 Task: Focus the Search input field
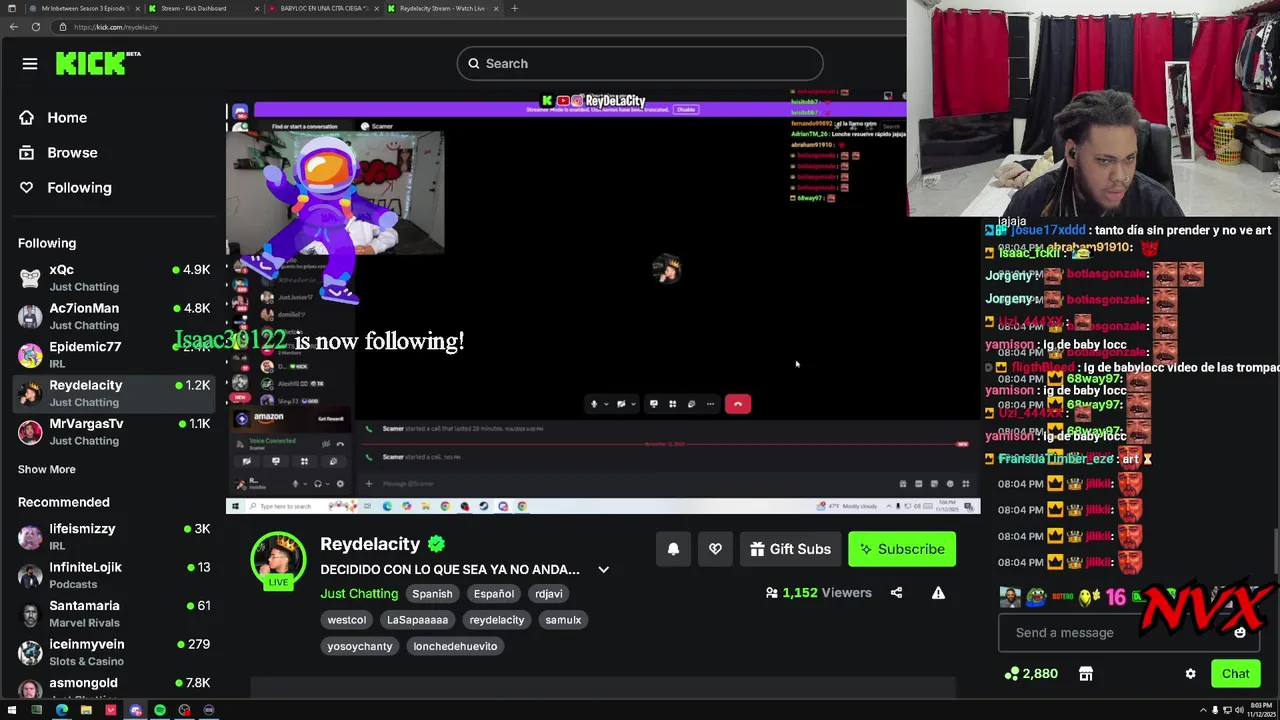pyautogui.click(x=640, y=64)
